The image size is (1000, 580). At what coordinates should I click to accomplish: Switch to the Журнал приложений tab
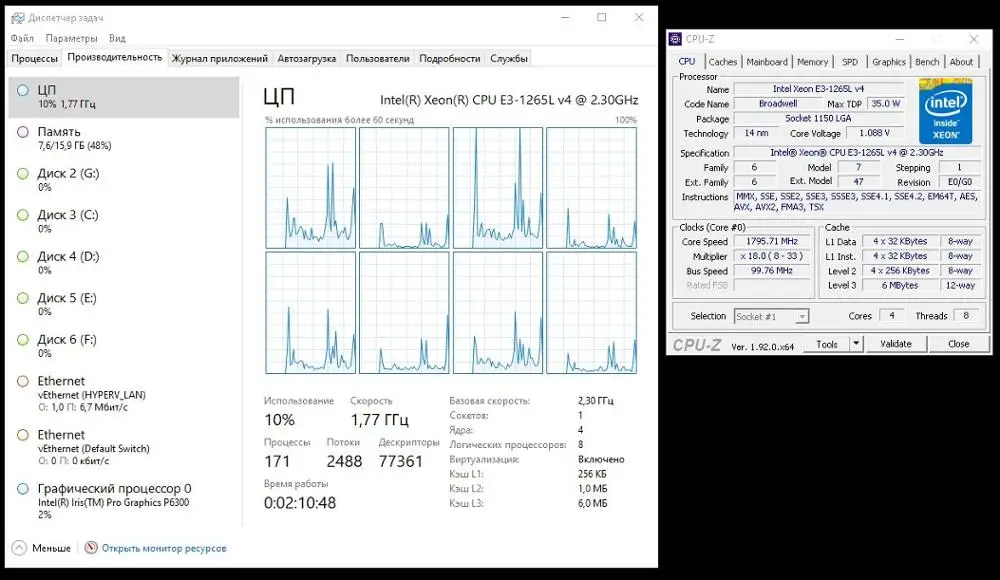point(220,59)
